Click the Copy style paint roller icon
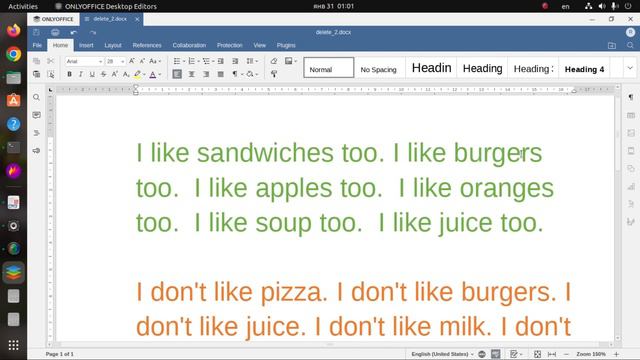 (x=274, y=74)
